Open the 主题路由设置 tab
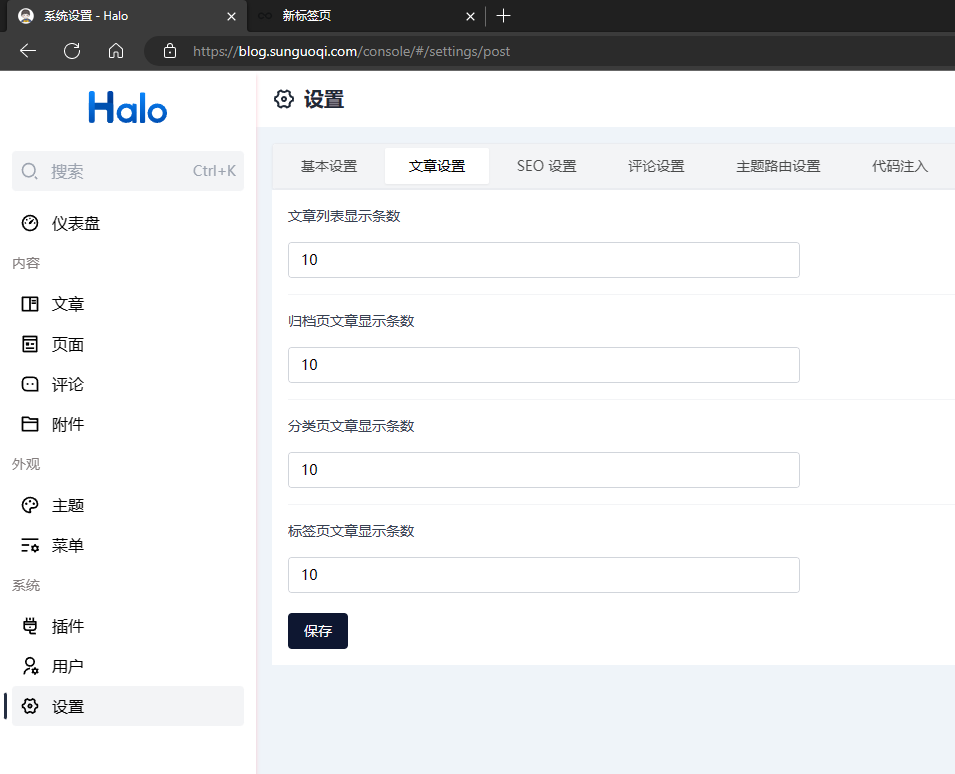955x774 pixels. (778, 166)
